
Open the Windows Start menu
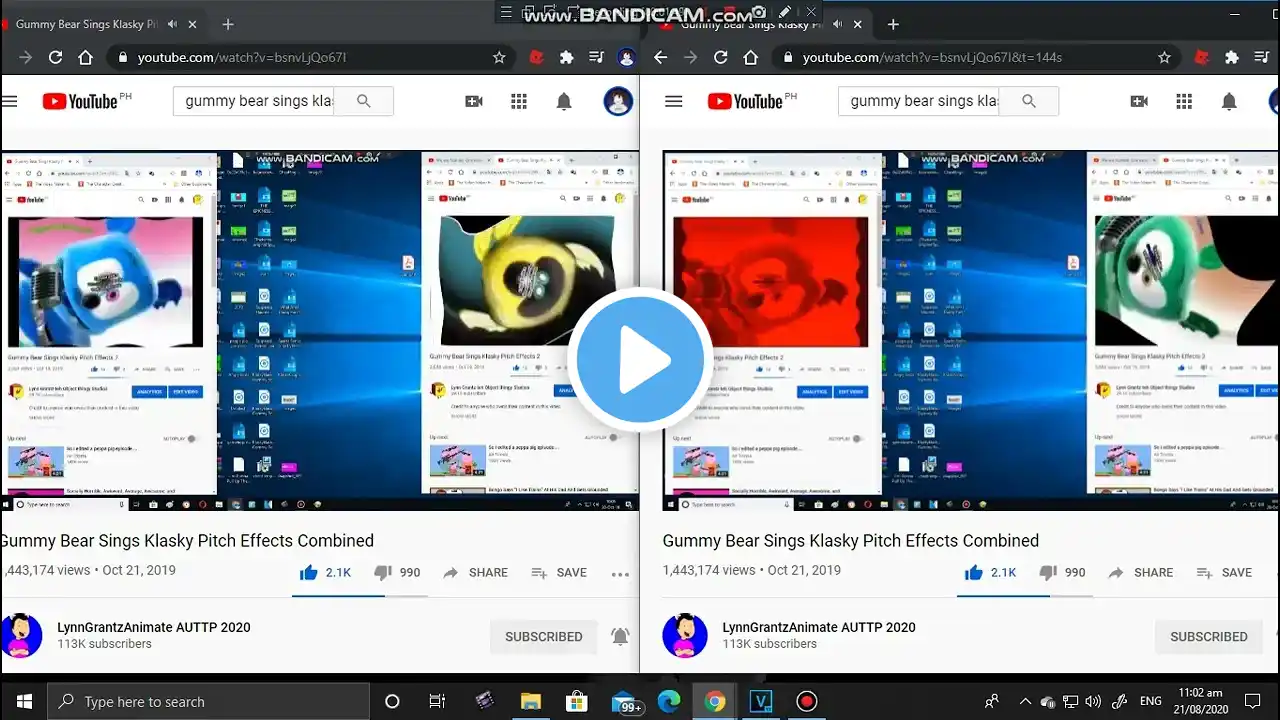pyautogui.click(x=24, y=702)
